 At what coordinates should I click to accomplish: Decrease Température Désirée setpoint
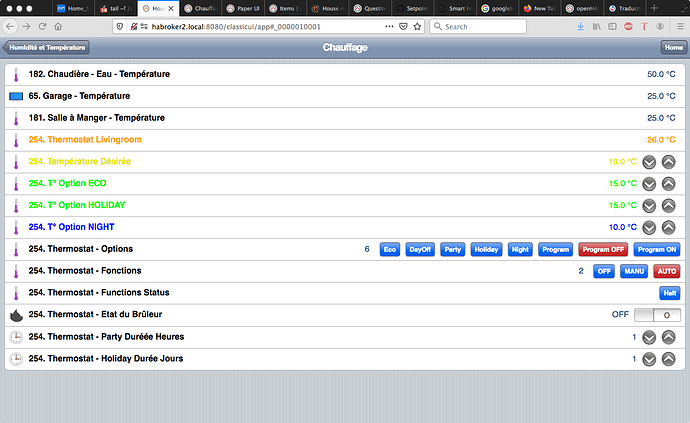point(649,162)
